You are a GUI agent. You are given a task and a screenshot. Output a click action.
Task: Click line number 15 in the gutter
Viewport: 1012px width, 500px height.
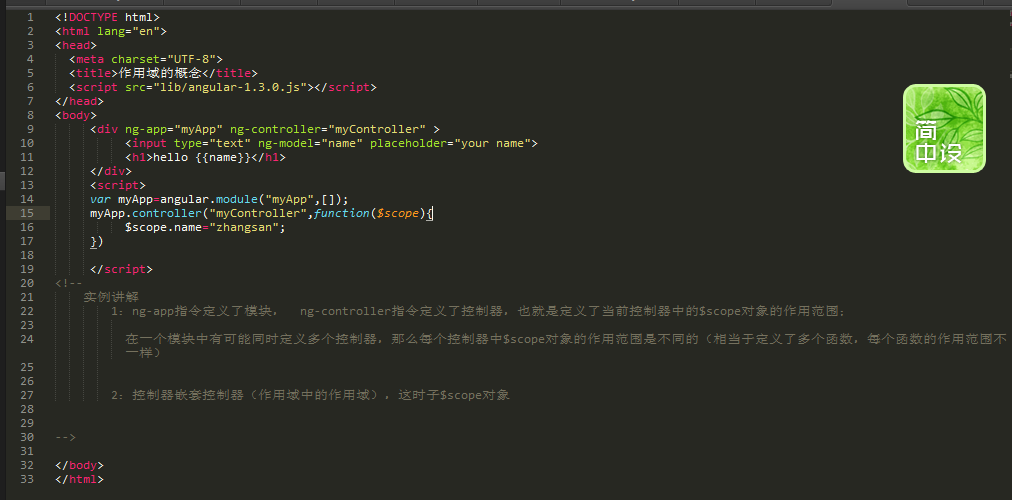click(x=27, y=213)
